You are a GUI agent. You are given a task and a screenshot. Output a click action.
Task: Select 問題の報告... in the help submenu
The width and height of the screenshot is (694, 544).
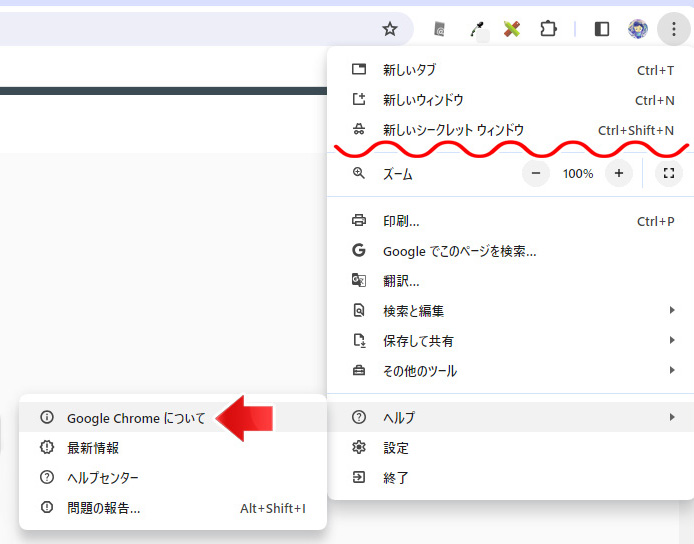tap(173, 508)
